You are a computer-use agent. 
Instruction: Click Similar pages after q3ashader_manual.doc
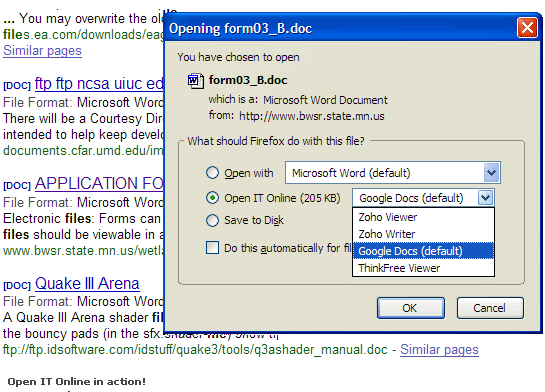pyautogui.click(x=439, y=350)
